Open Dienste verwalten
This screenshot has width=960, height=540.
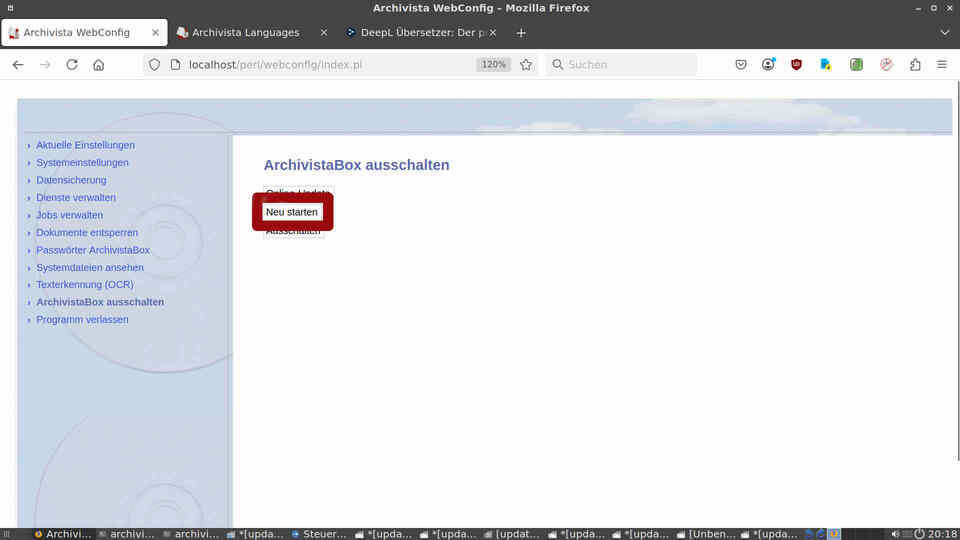76,197
